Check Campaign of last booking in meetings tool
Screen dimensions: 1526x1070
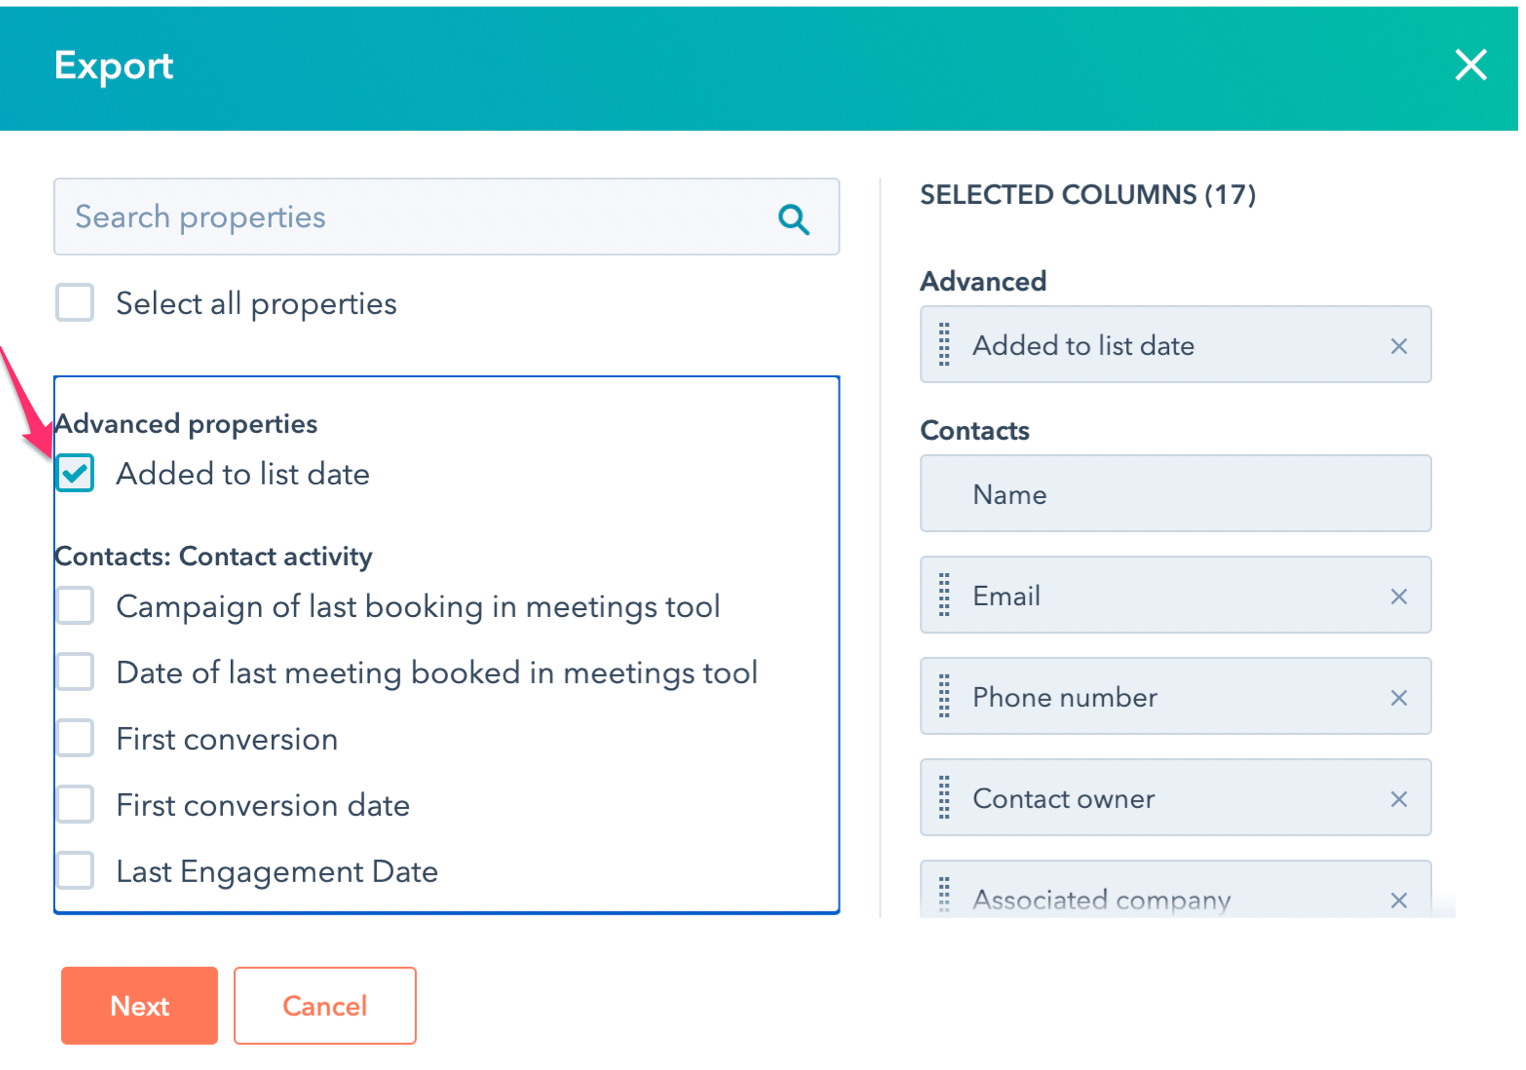click(75, 606)
